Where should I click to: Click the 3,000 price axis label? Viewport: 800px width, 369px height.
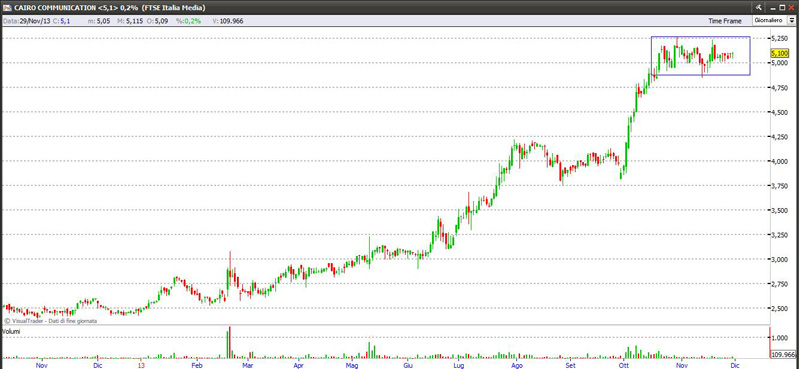pyautogui.click(x=780, y=259)
